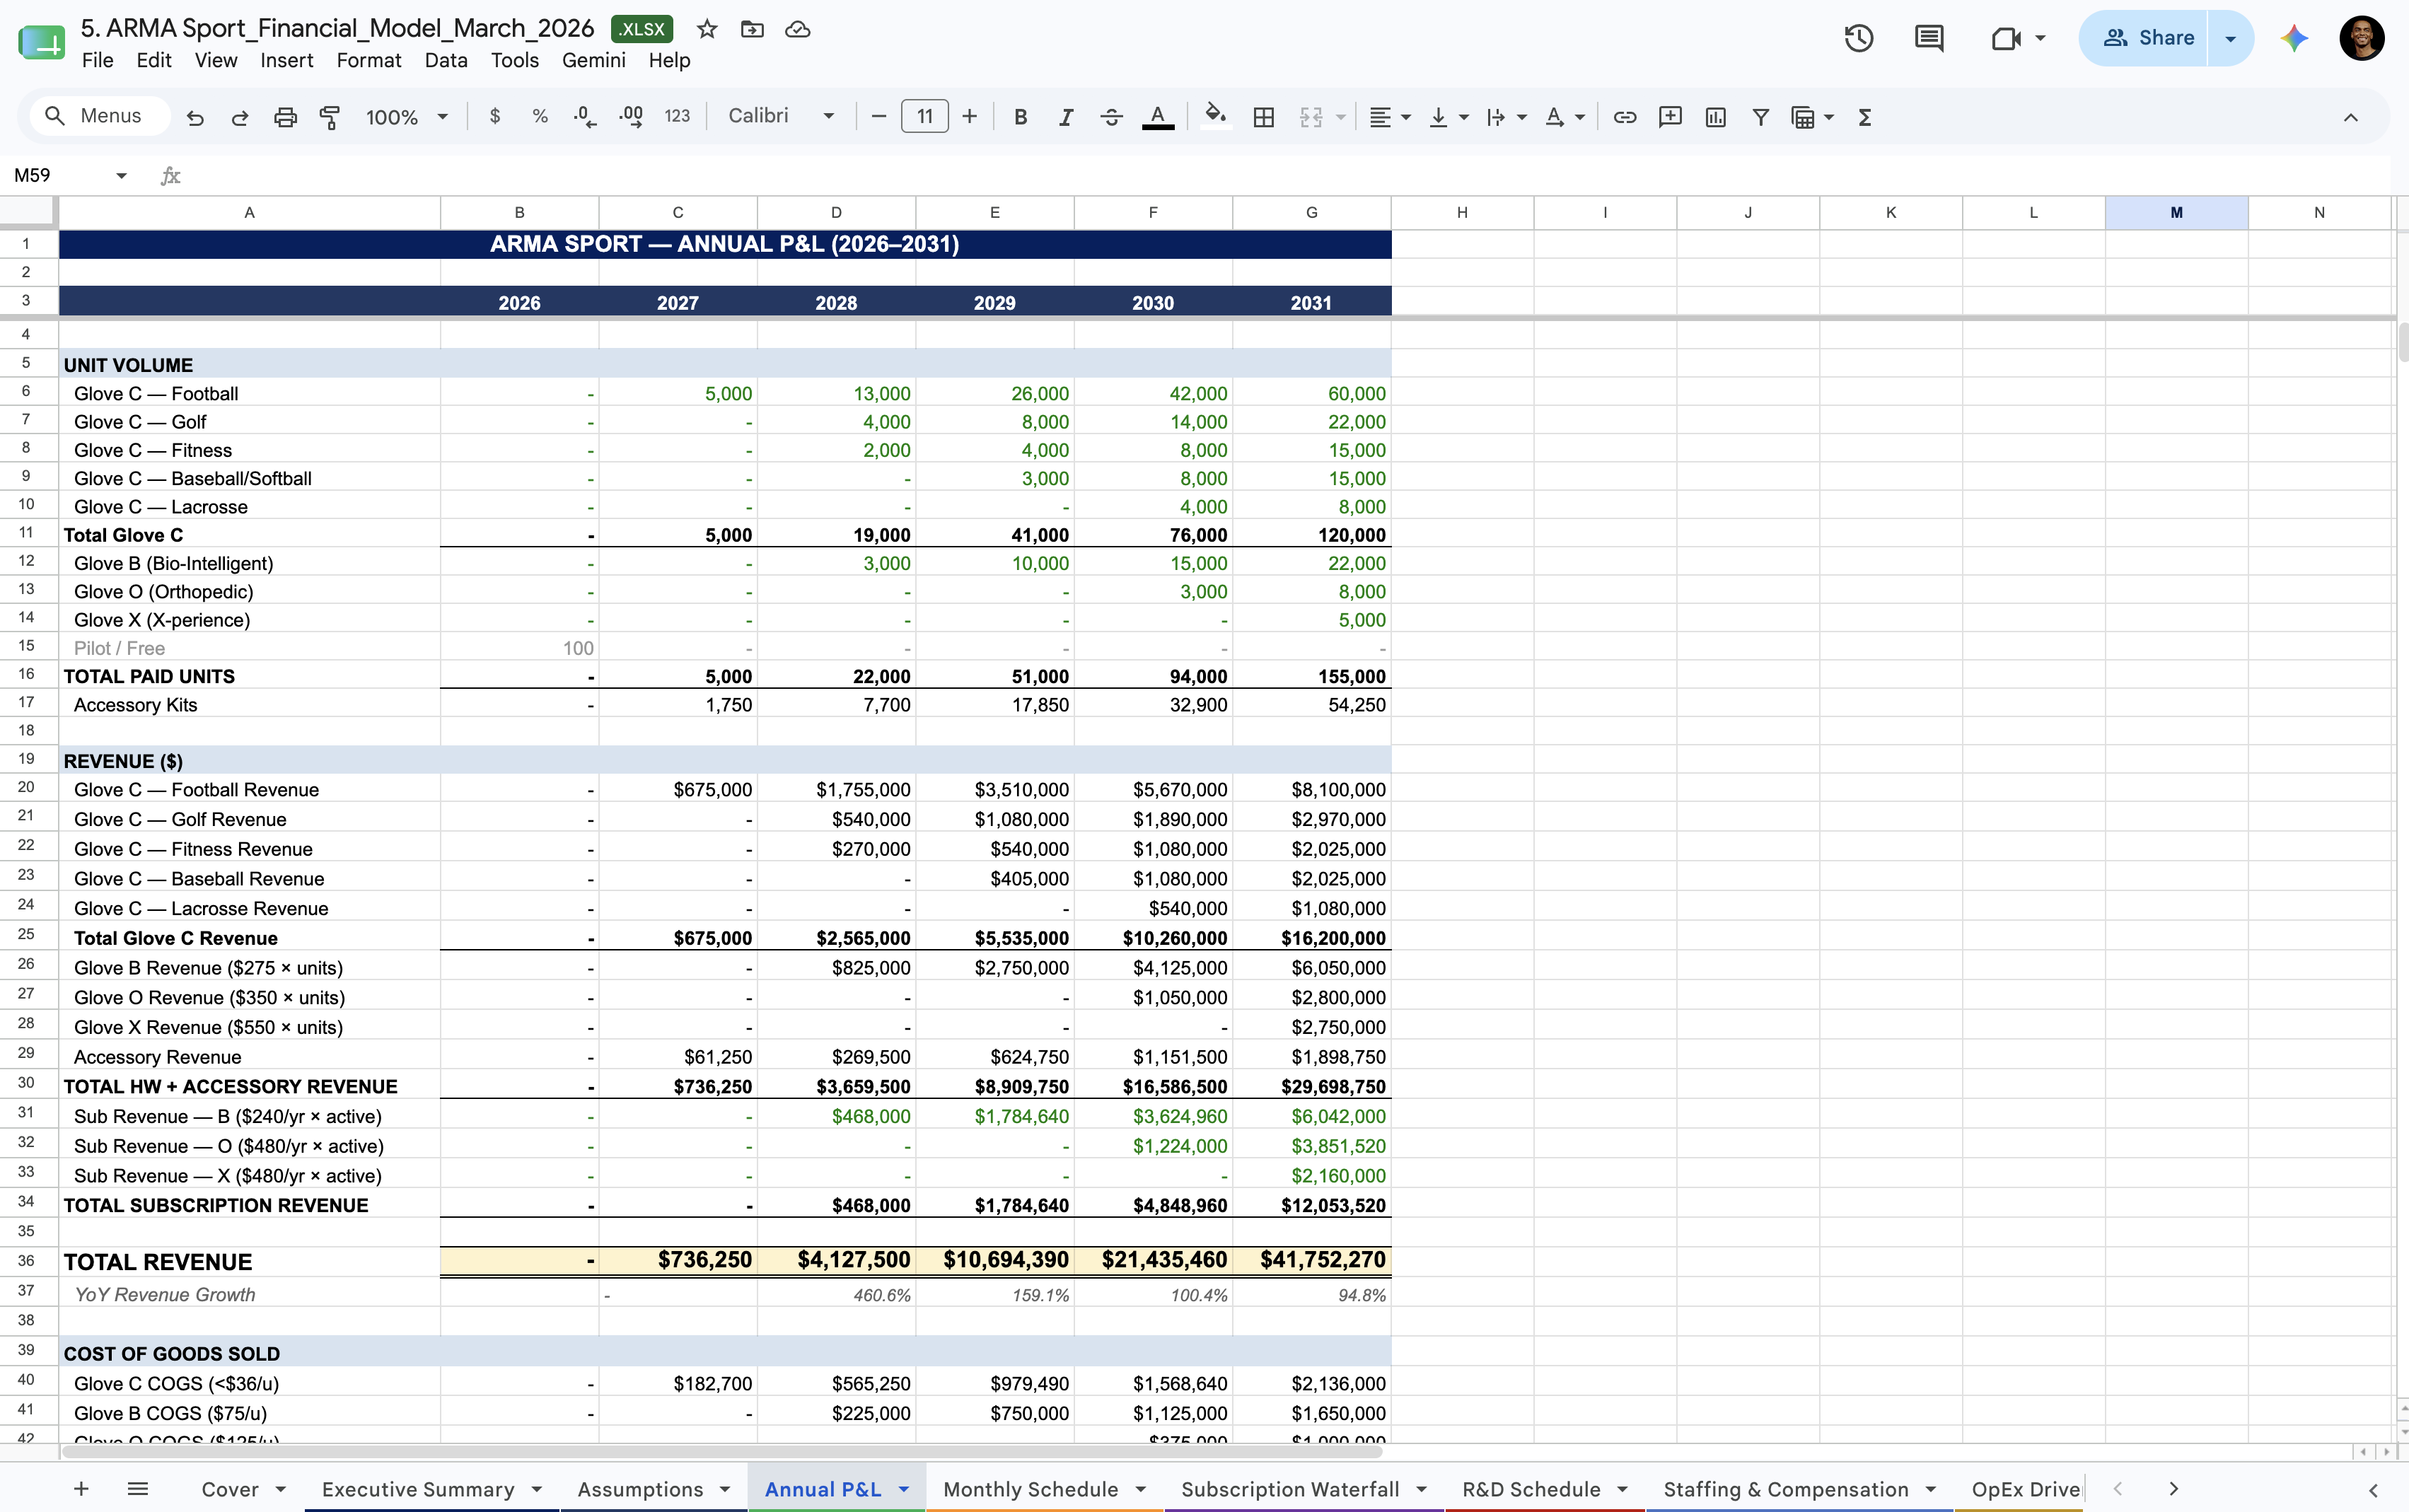Click the font size field showing 11
This screenshot has width=2409, height=1512.
point(925,116)
